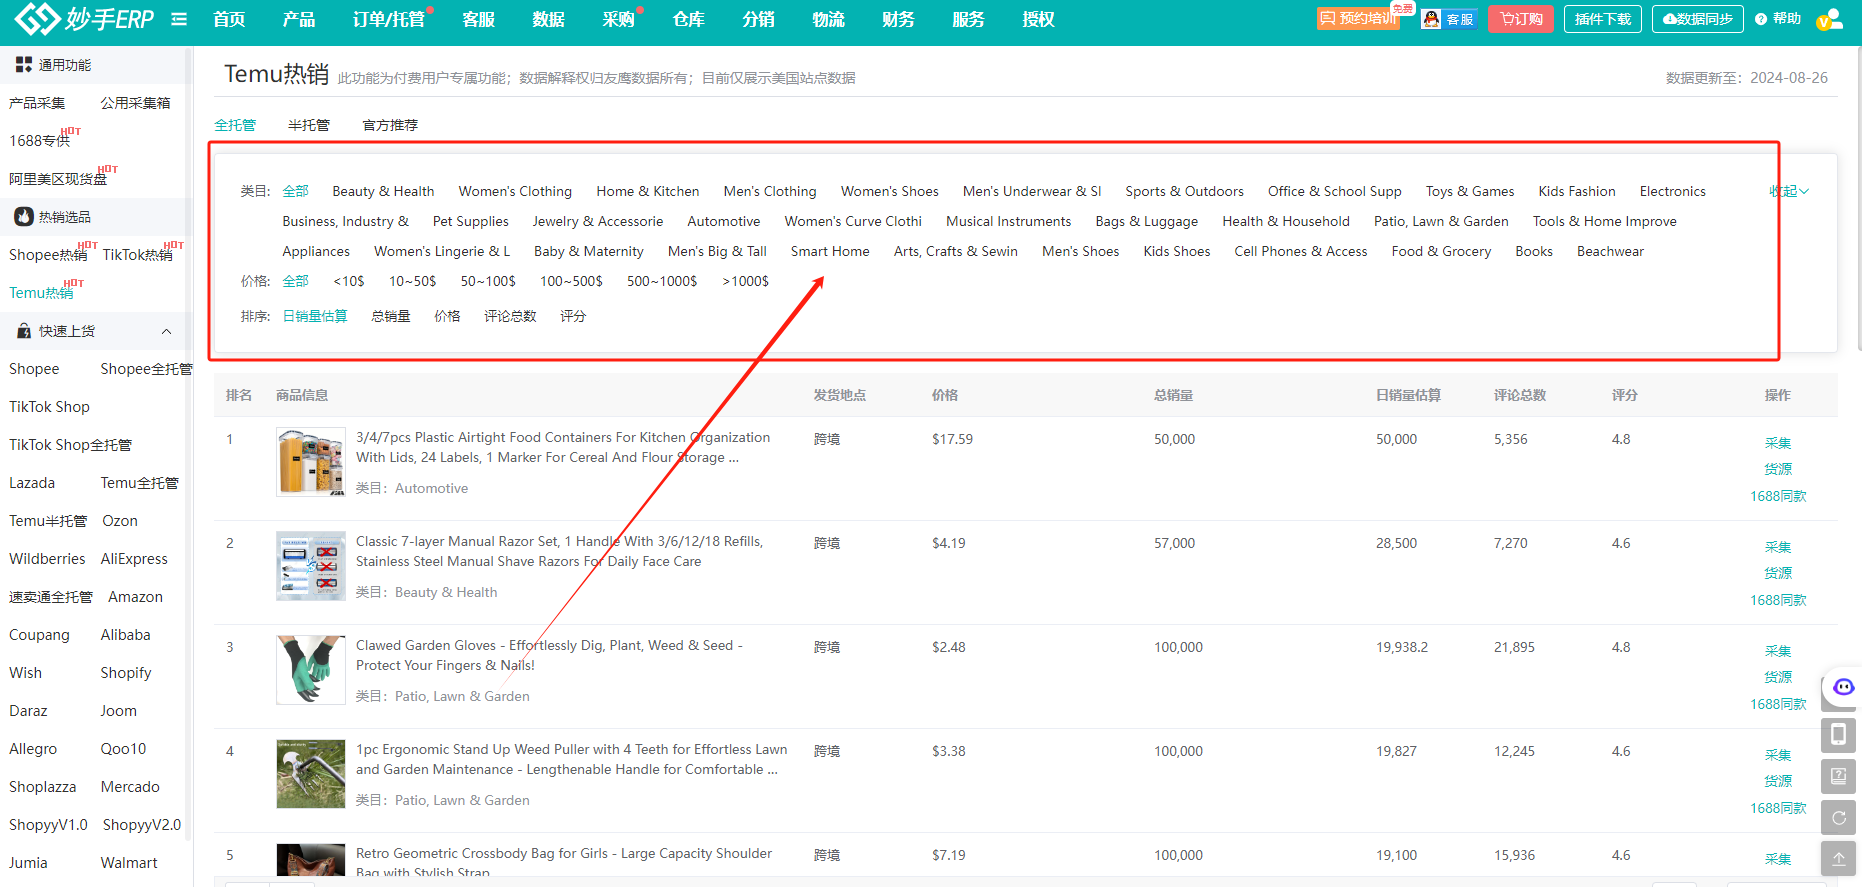Open the user account avatar icon

click(x=1828, y=19)
